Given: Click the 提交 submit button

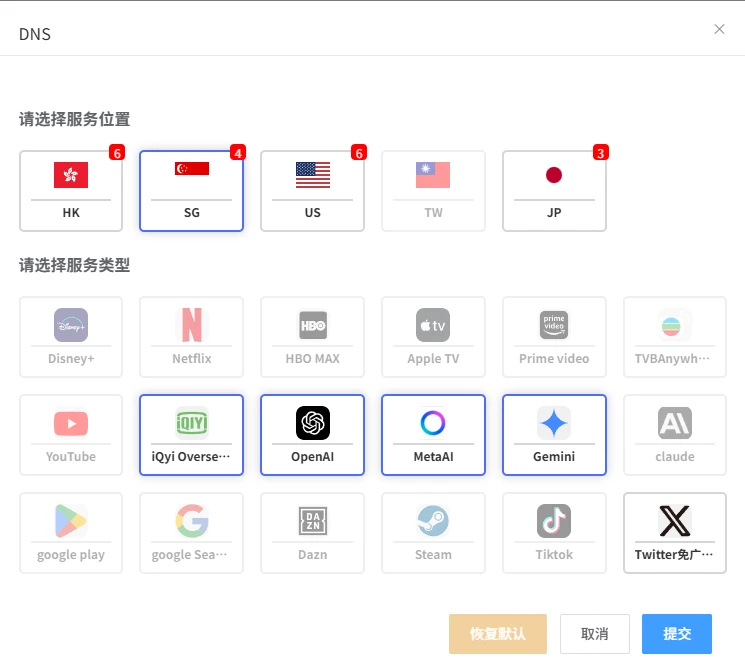Looking at the screenshot, I should (x=676, y=634).
